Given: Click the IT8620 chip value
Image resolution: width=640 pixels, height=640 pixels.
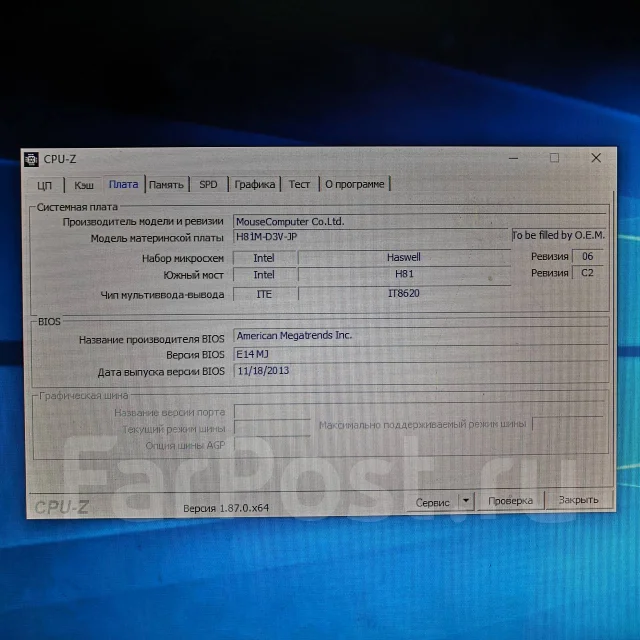Looking at the screenshot, I should tap(404, 293).
